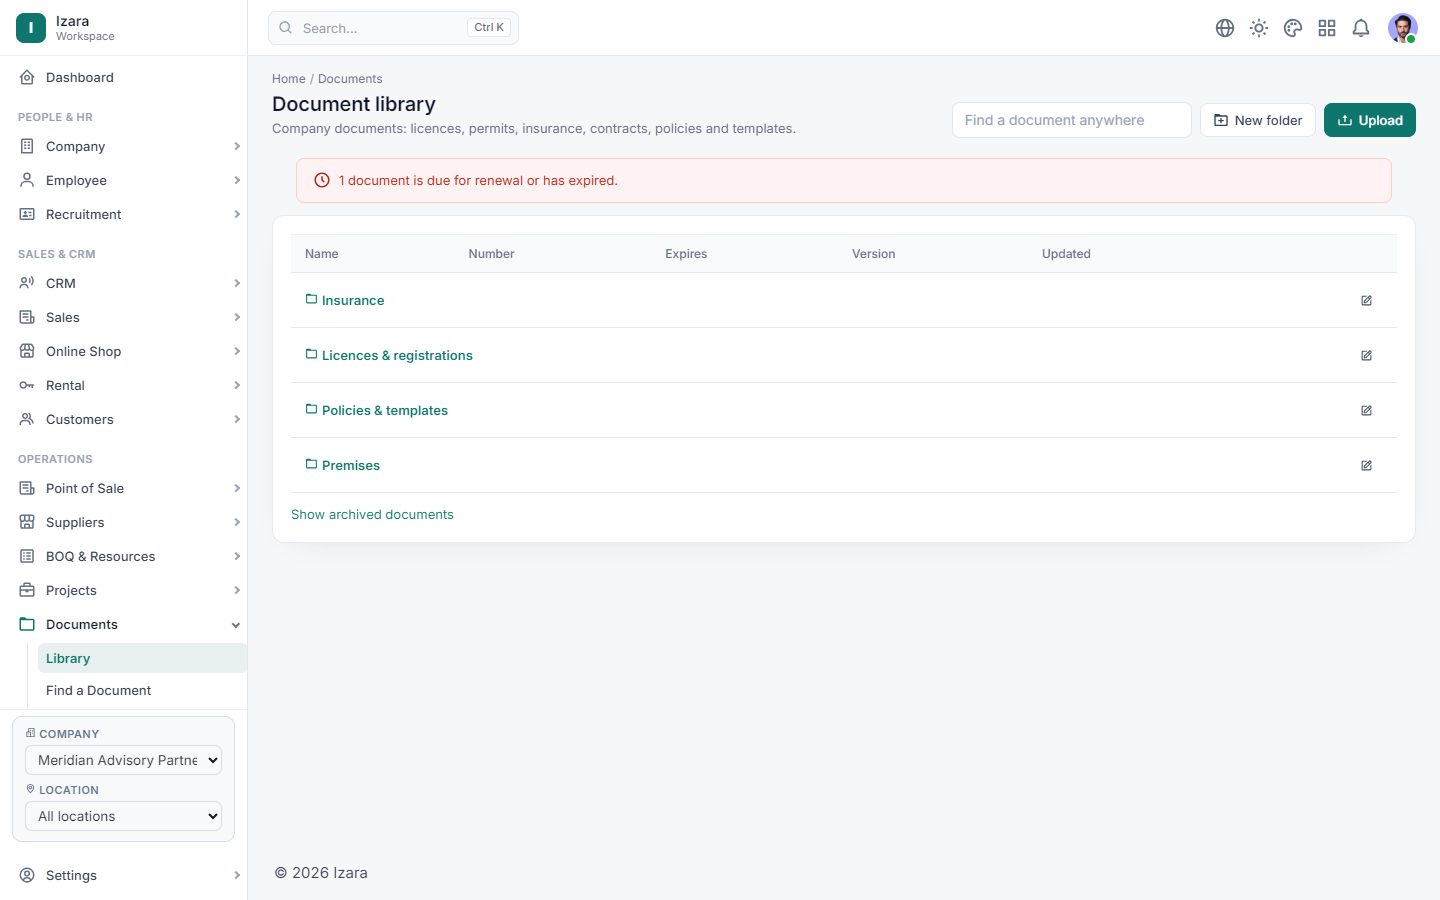The width and height of the screenshot is (1440, 900).
Task: Open the color palette theme icon
Action: click(1293, 28)
